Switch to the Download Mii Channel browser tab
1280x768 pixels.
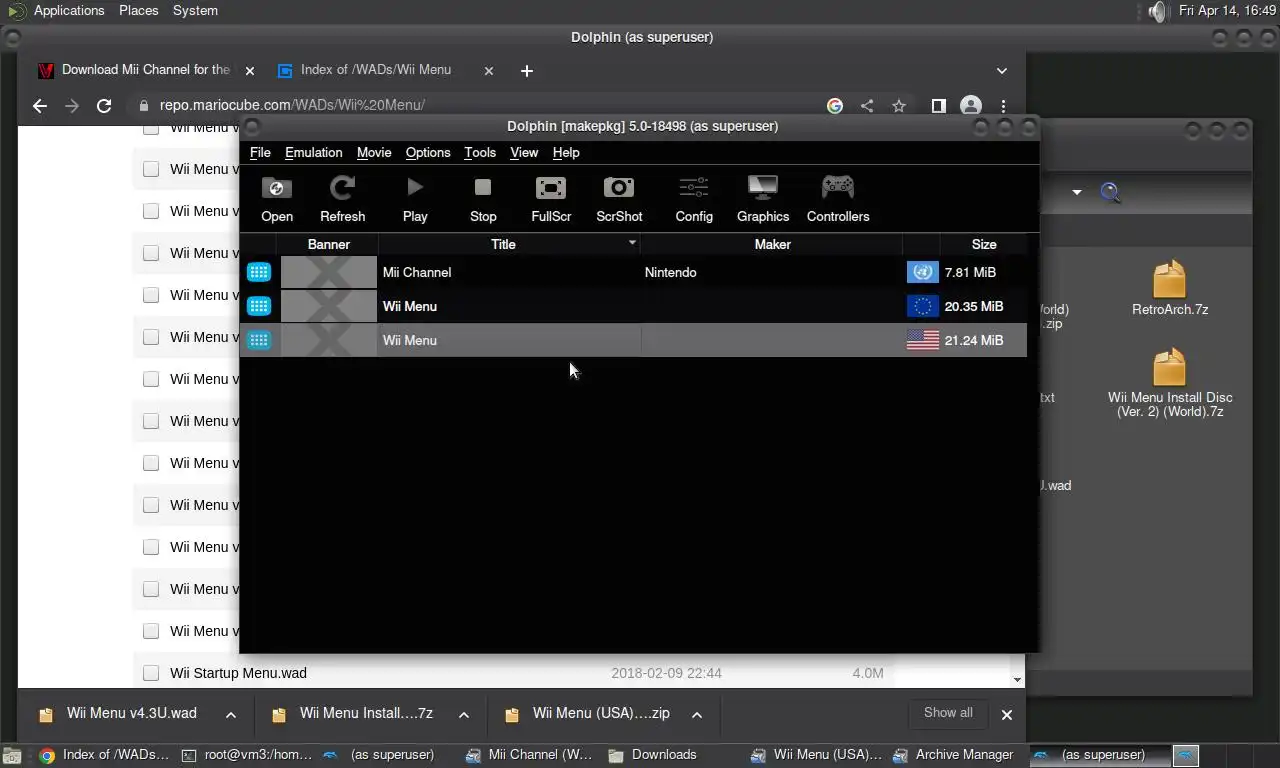coord(146,70)
